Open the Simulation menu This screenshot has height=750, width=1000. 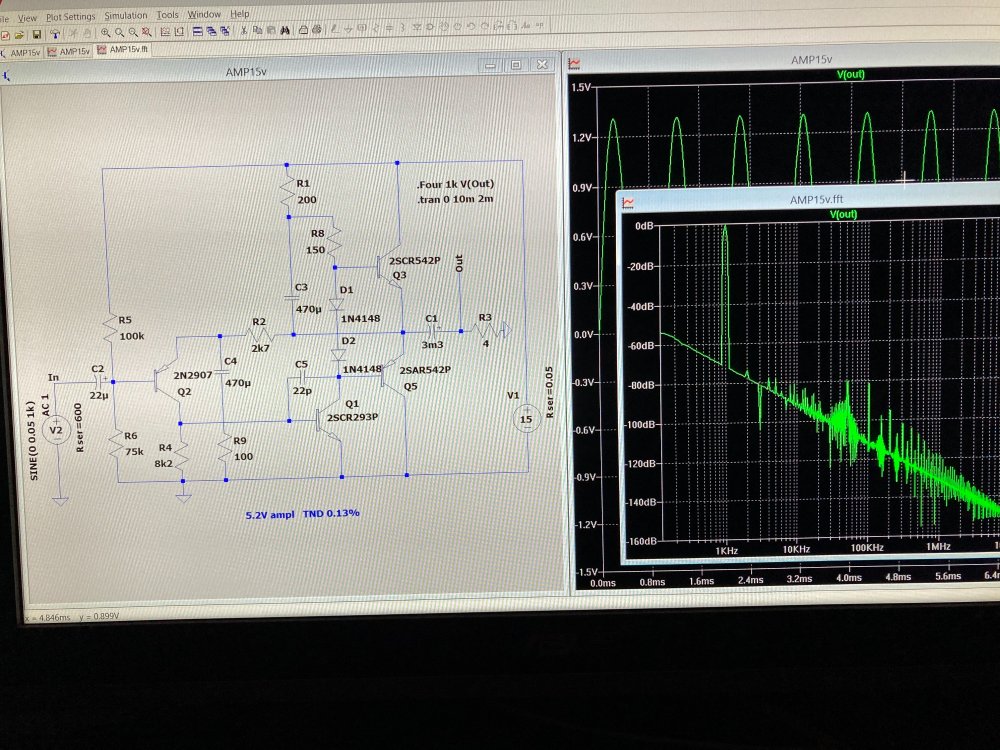pos(126,16)
